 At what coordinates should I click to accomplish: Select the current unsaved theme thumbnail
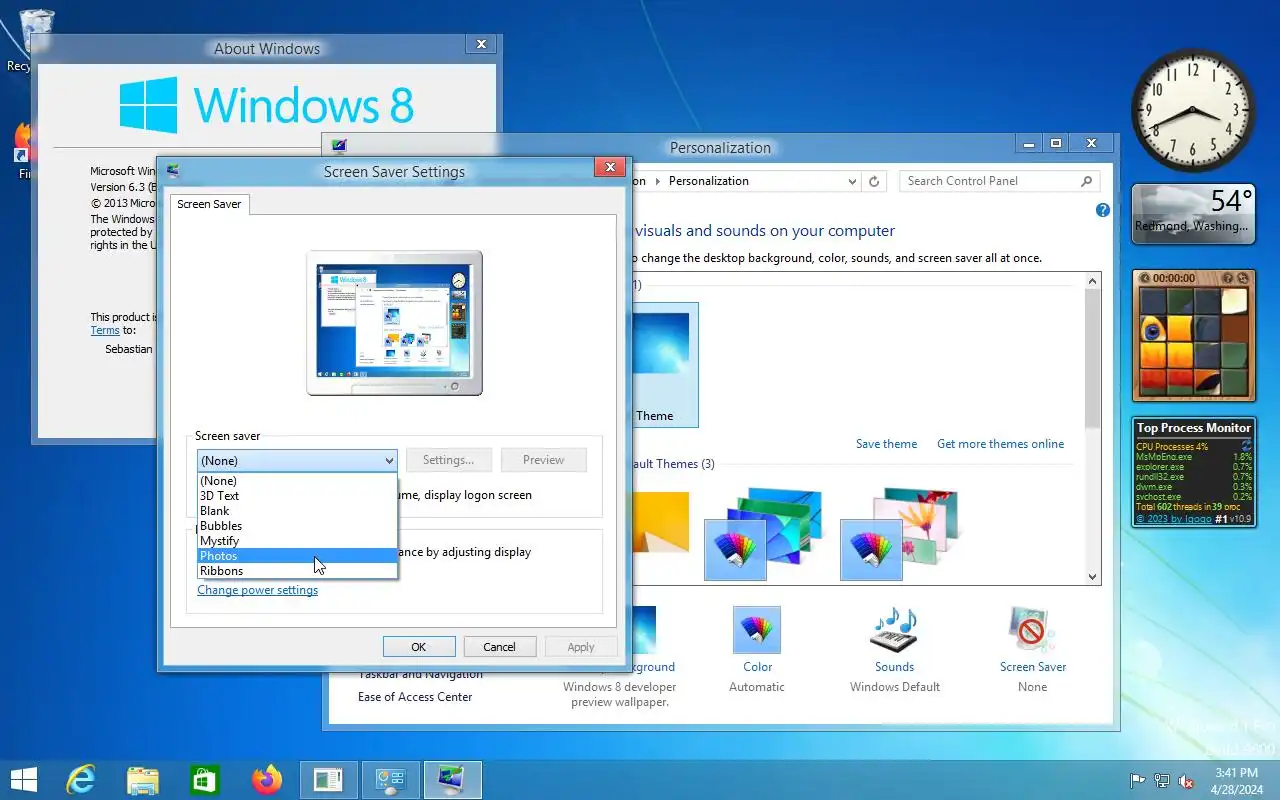(x=665, y=365)
